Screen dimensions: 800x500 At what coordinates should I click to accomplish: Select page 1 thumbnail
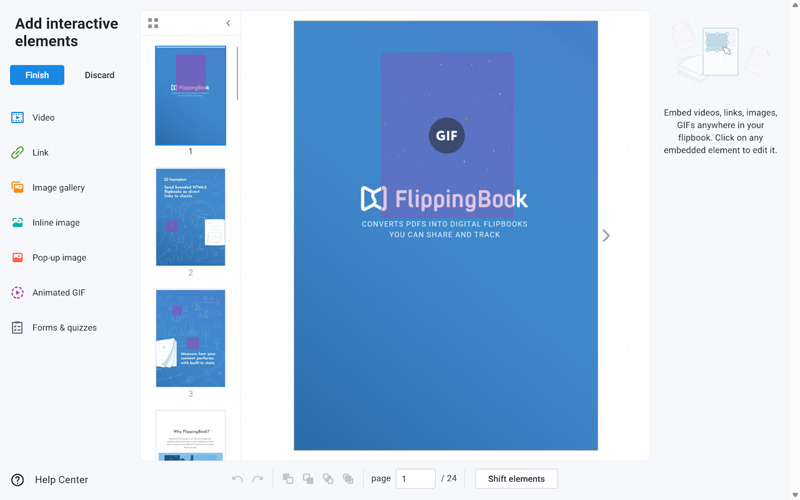(x=190, y=95)
